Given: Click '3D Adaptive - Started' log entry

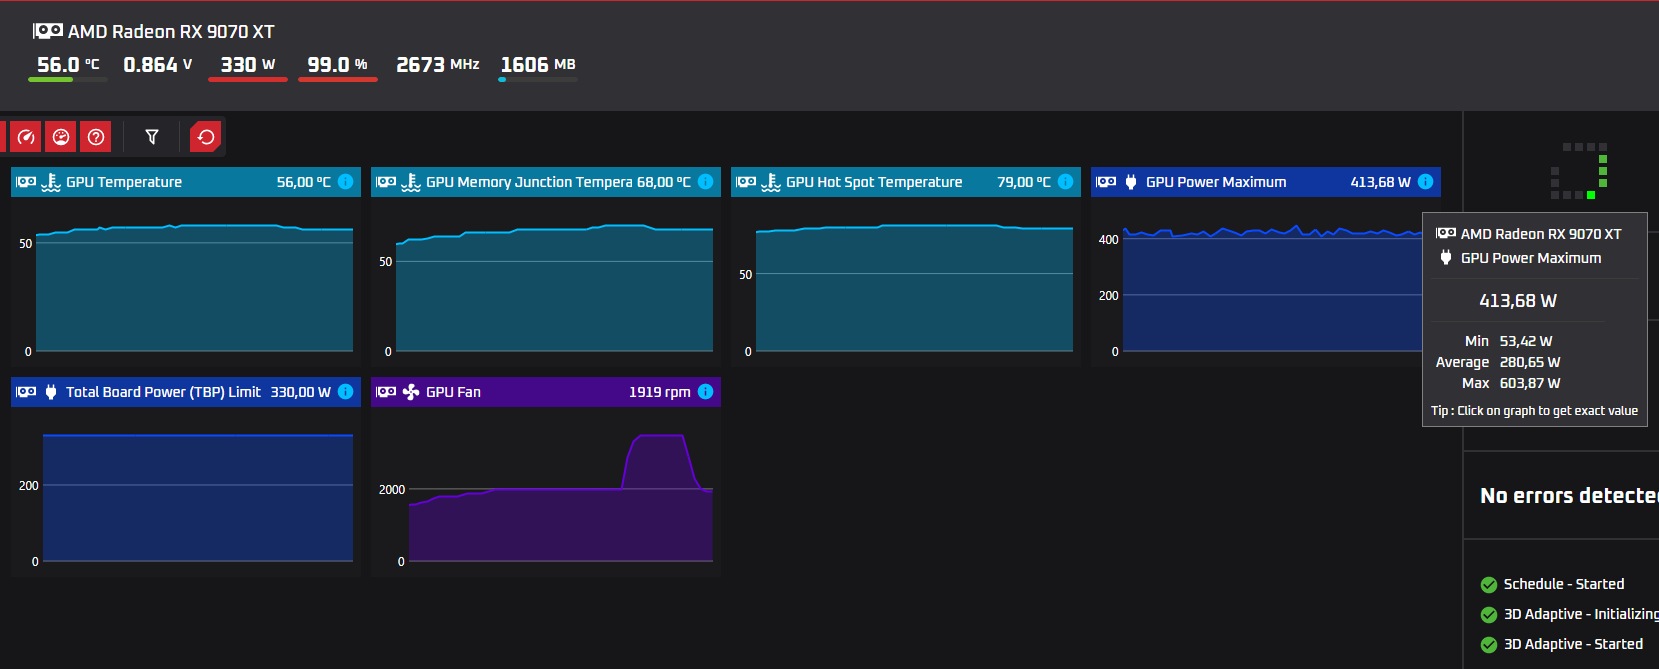Looking at the screenshot, I should pyautogui.click(x=1573, y=644).
